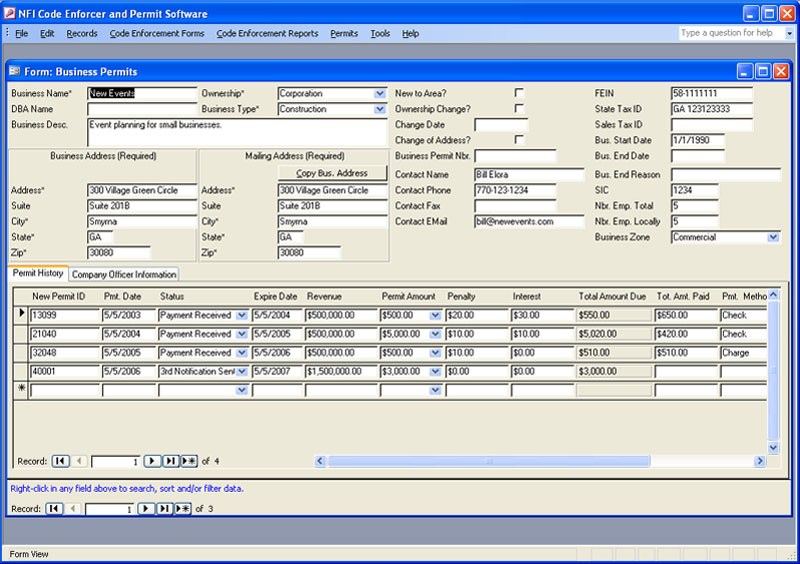
Task: Click vertical scrollbar down arrow in grid
Action: [x=773, y=448]
